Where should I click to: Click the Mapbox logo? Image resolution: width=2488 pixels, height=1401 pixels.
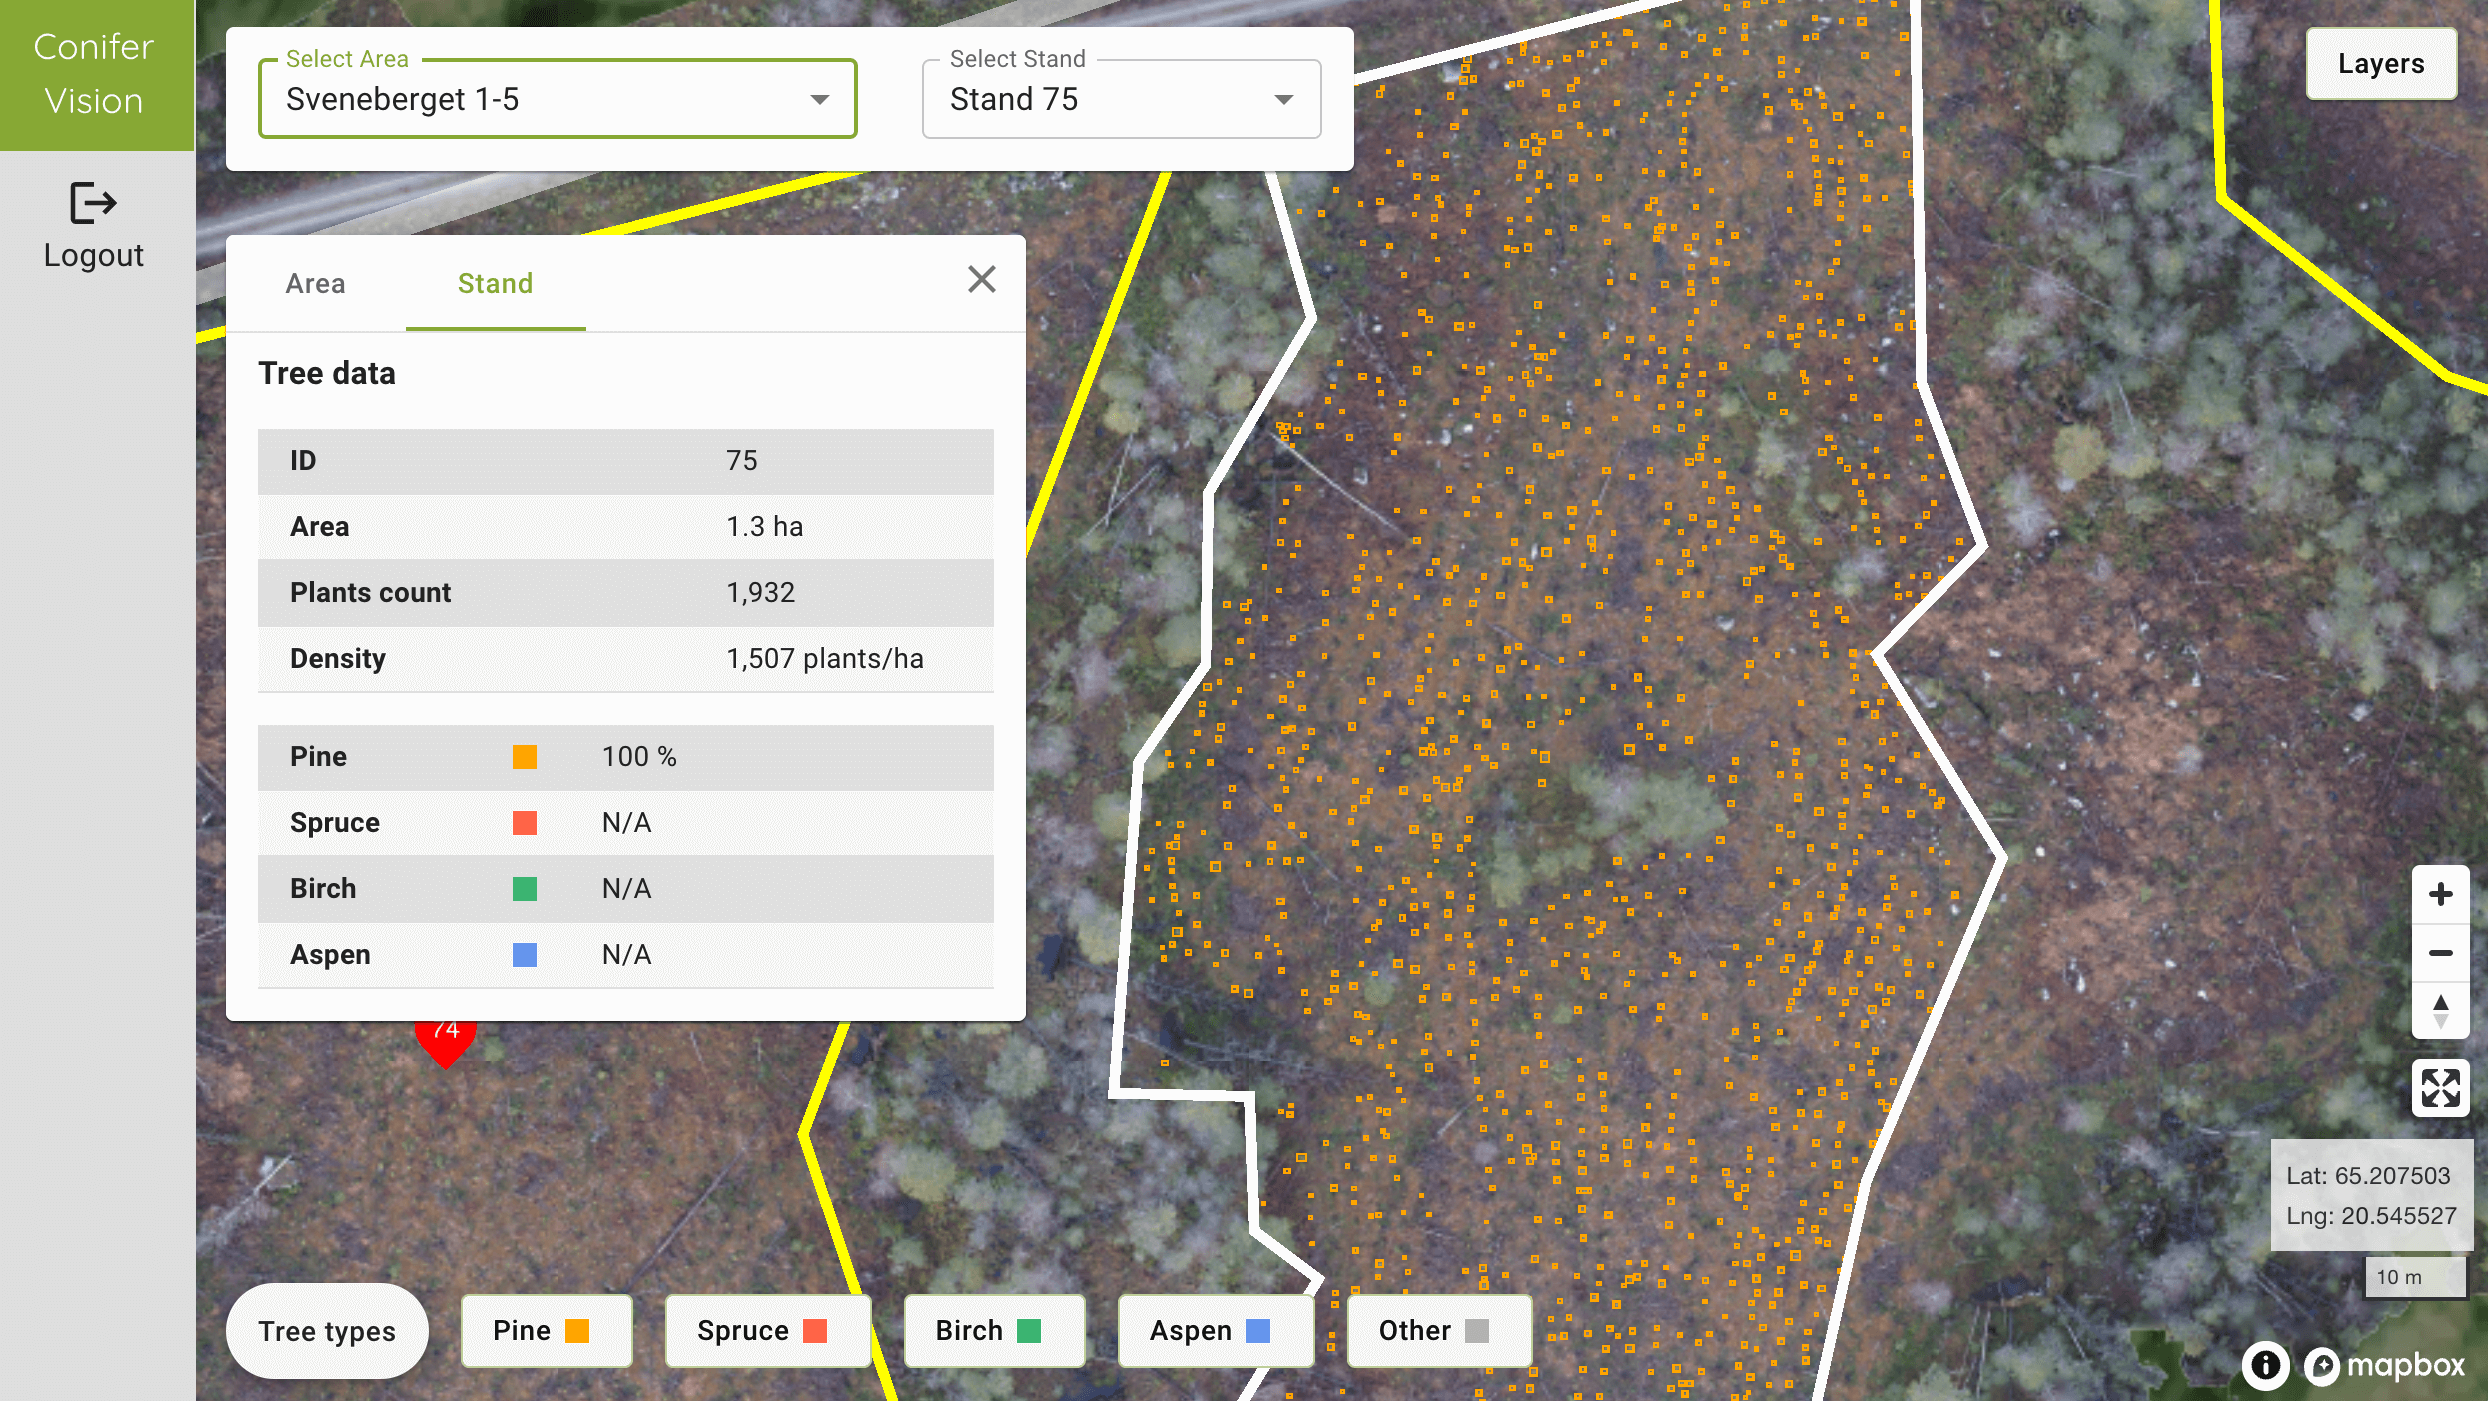(x=2385, y=1365)
